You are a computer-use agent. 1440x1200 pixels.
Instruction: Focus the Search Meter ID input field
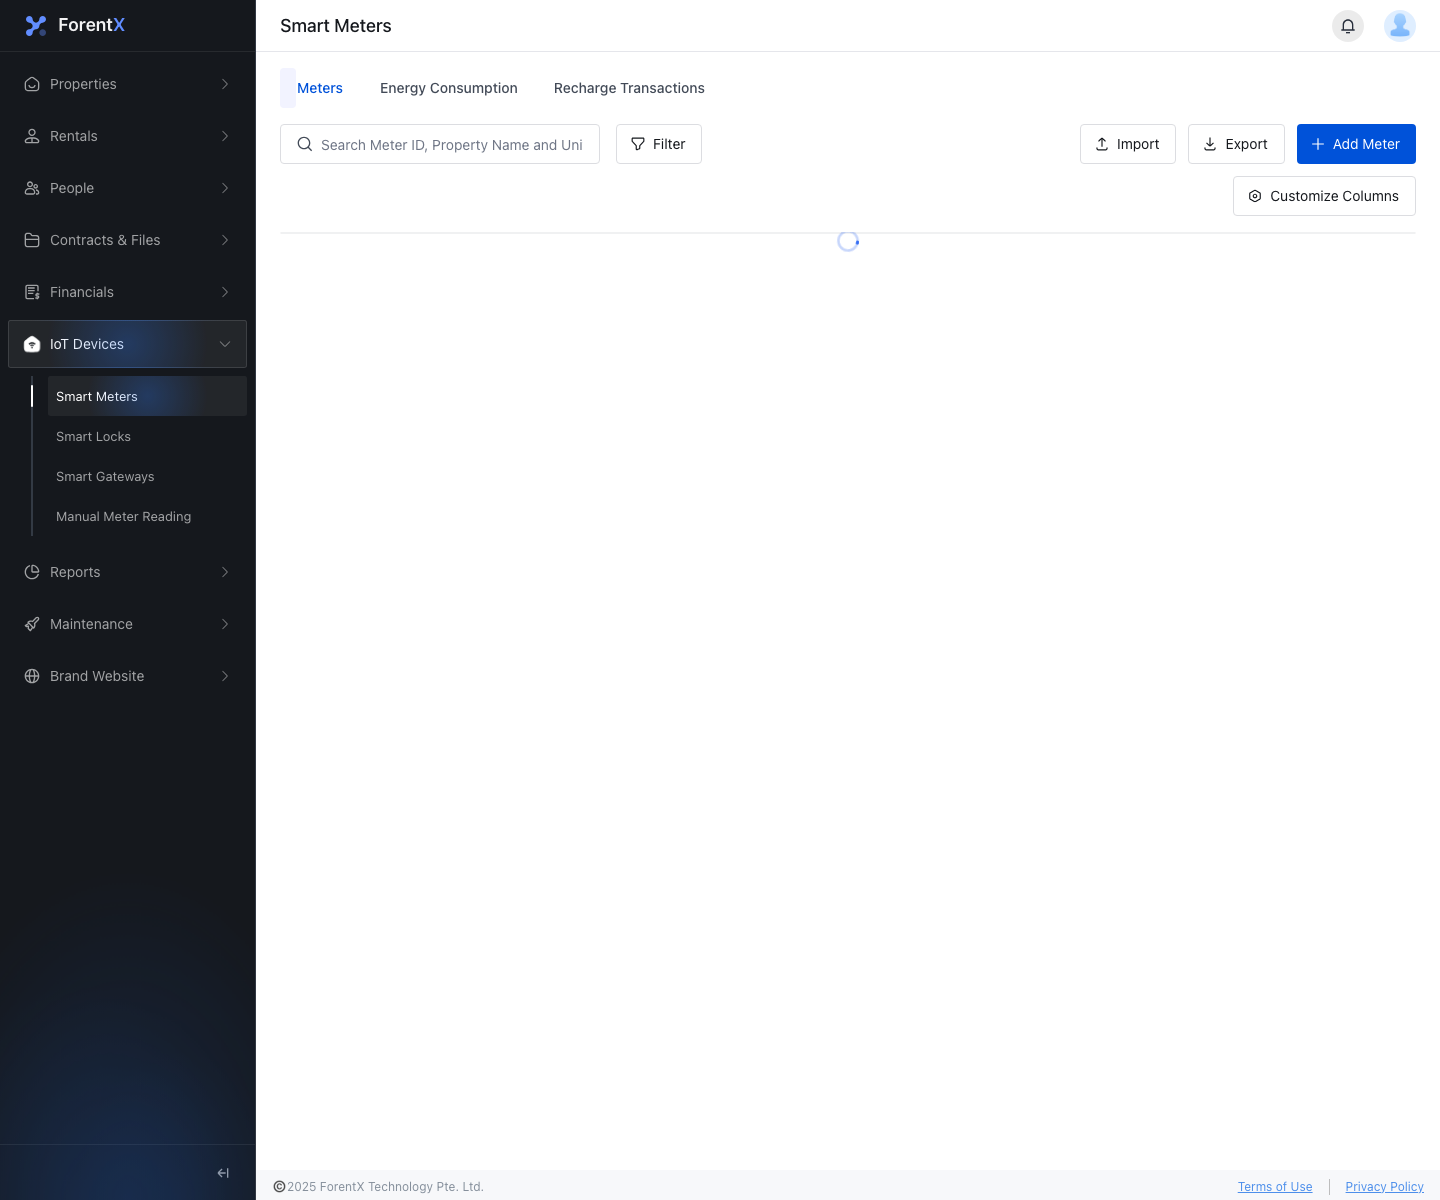[x=440, y=144]
